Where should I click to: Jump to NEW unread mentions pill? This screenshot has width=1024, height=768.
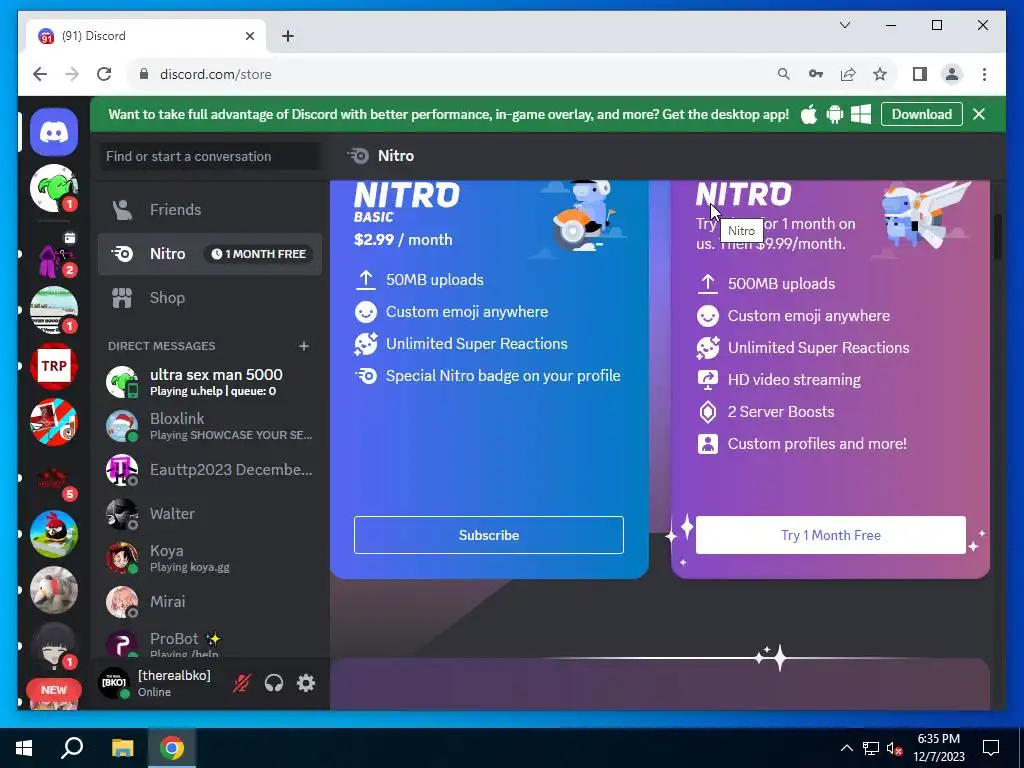tap(54, 690)
